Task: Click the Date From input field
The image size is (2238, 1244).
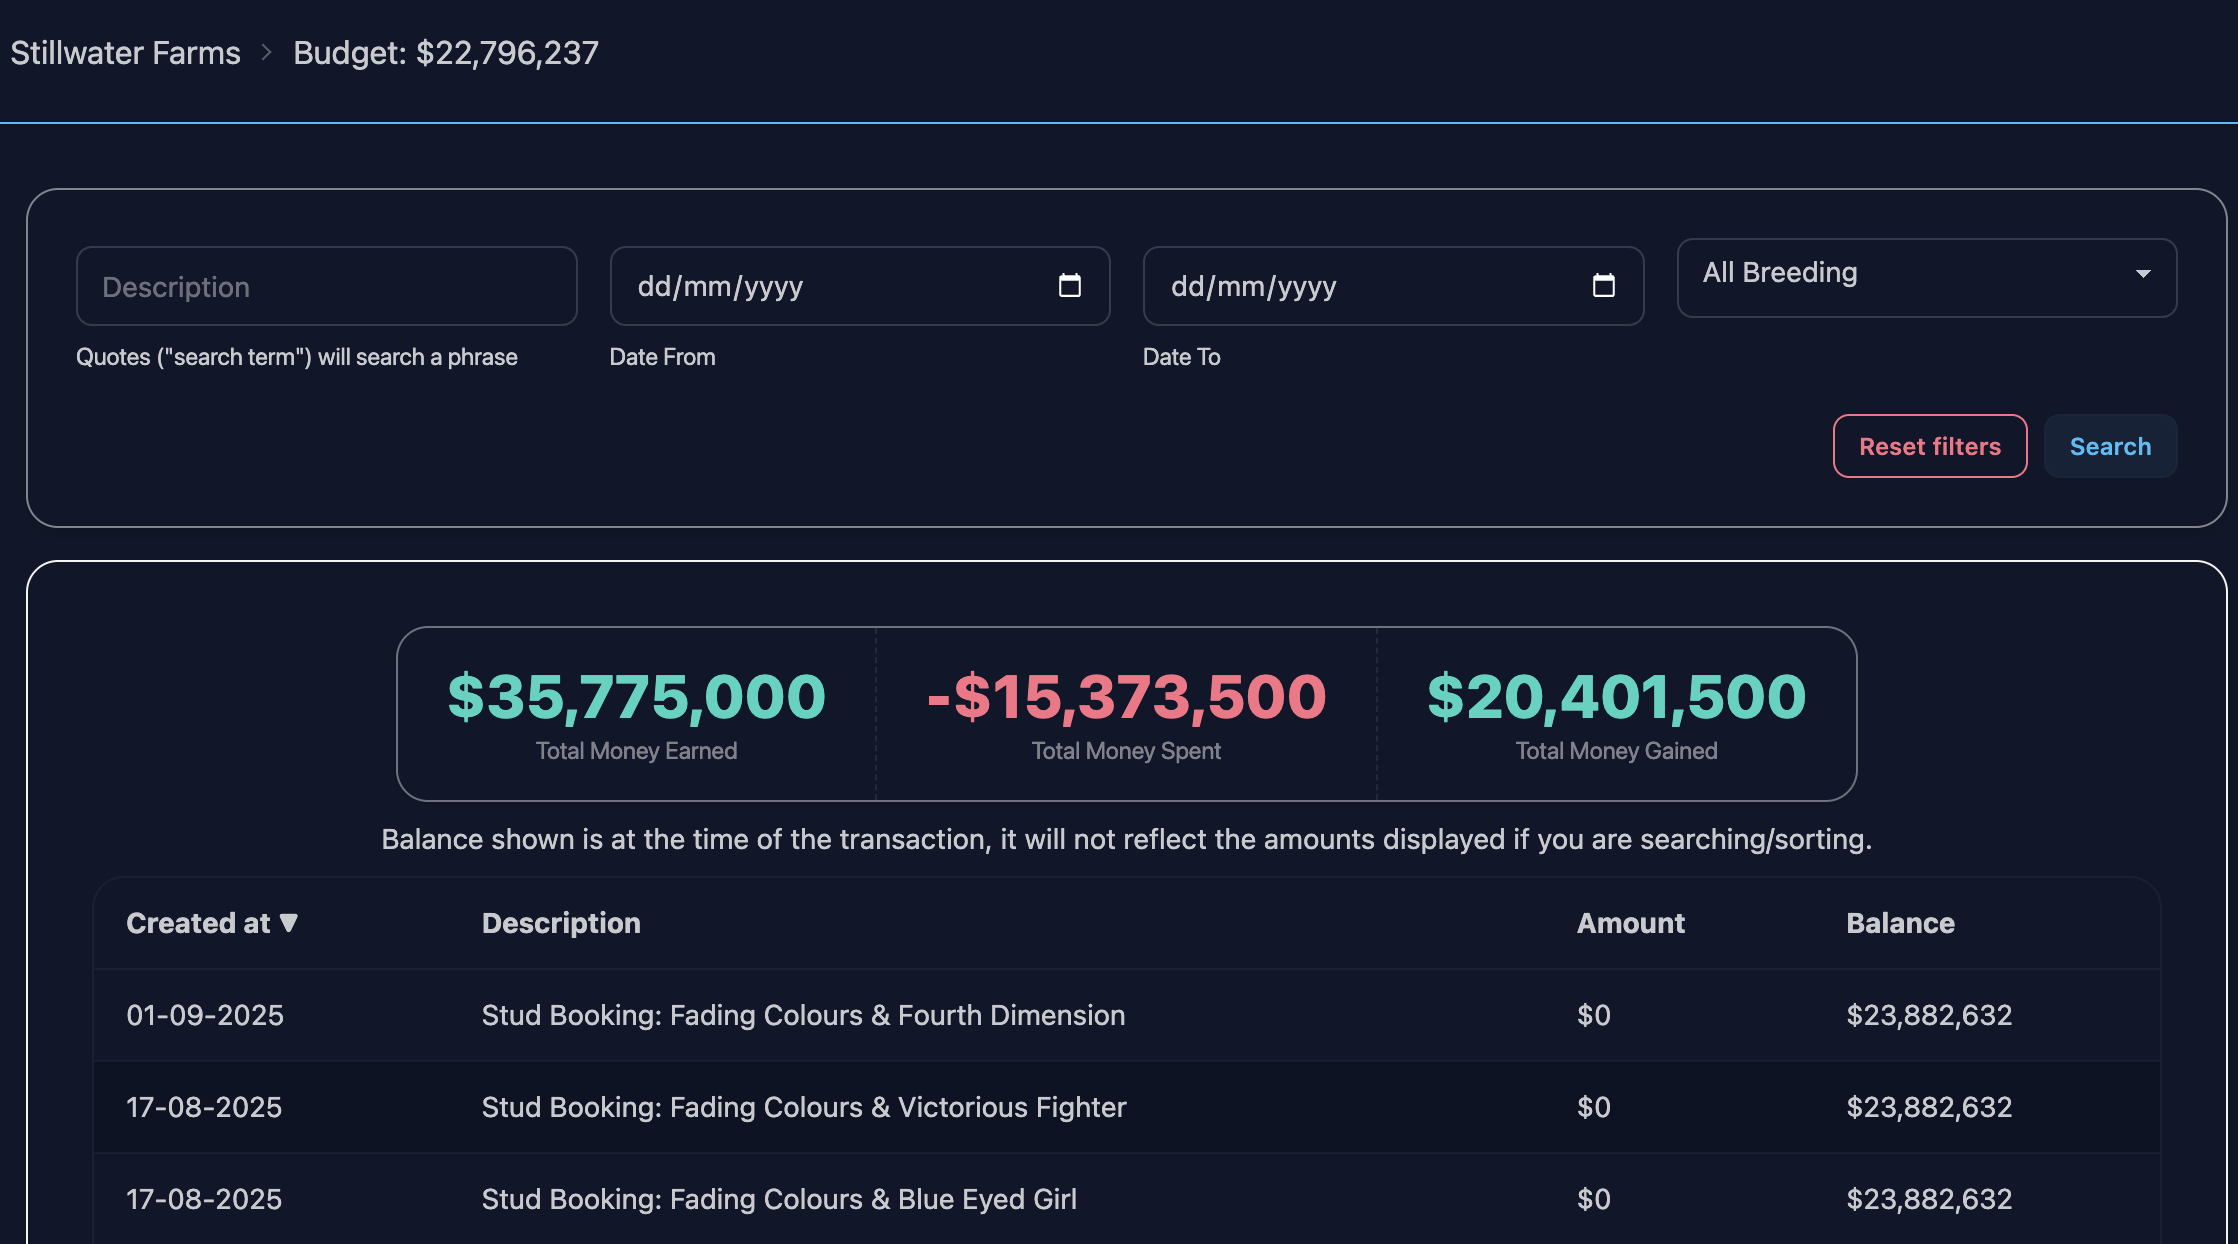Action: tap(830, 286)
